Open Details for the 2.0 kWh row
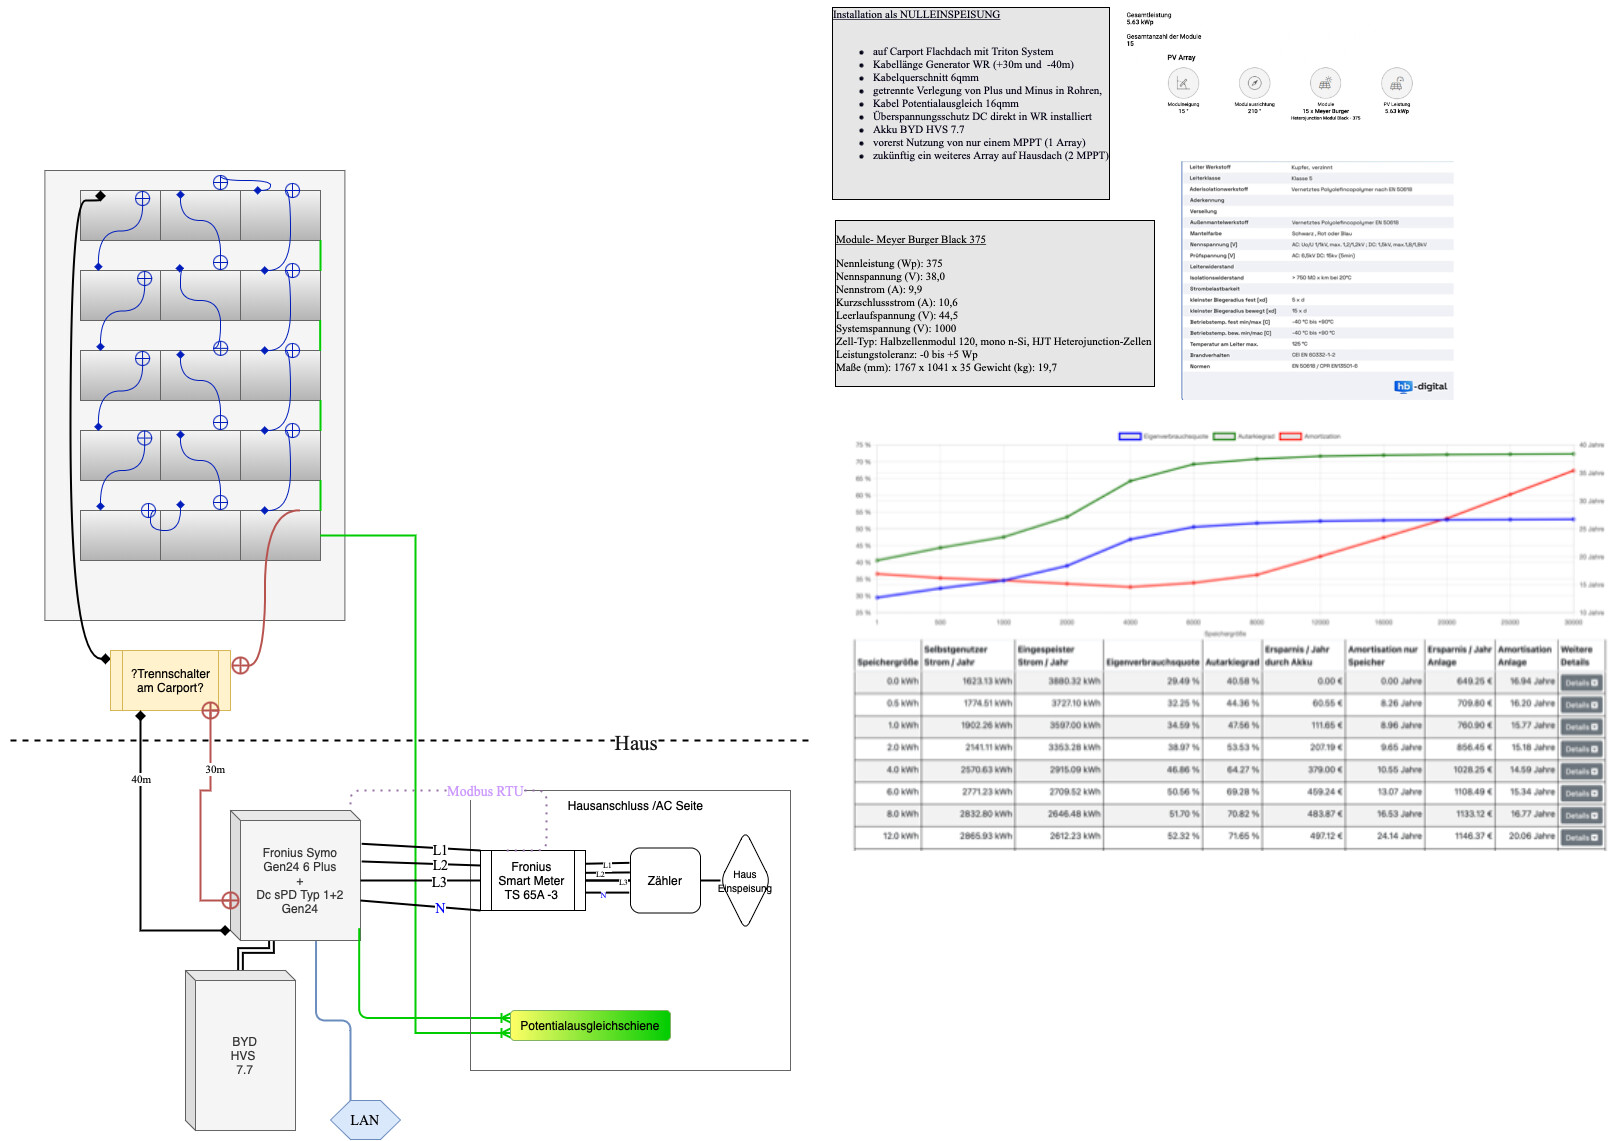 1581,749
